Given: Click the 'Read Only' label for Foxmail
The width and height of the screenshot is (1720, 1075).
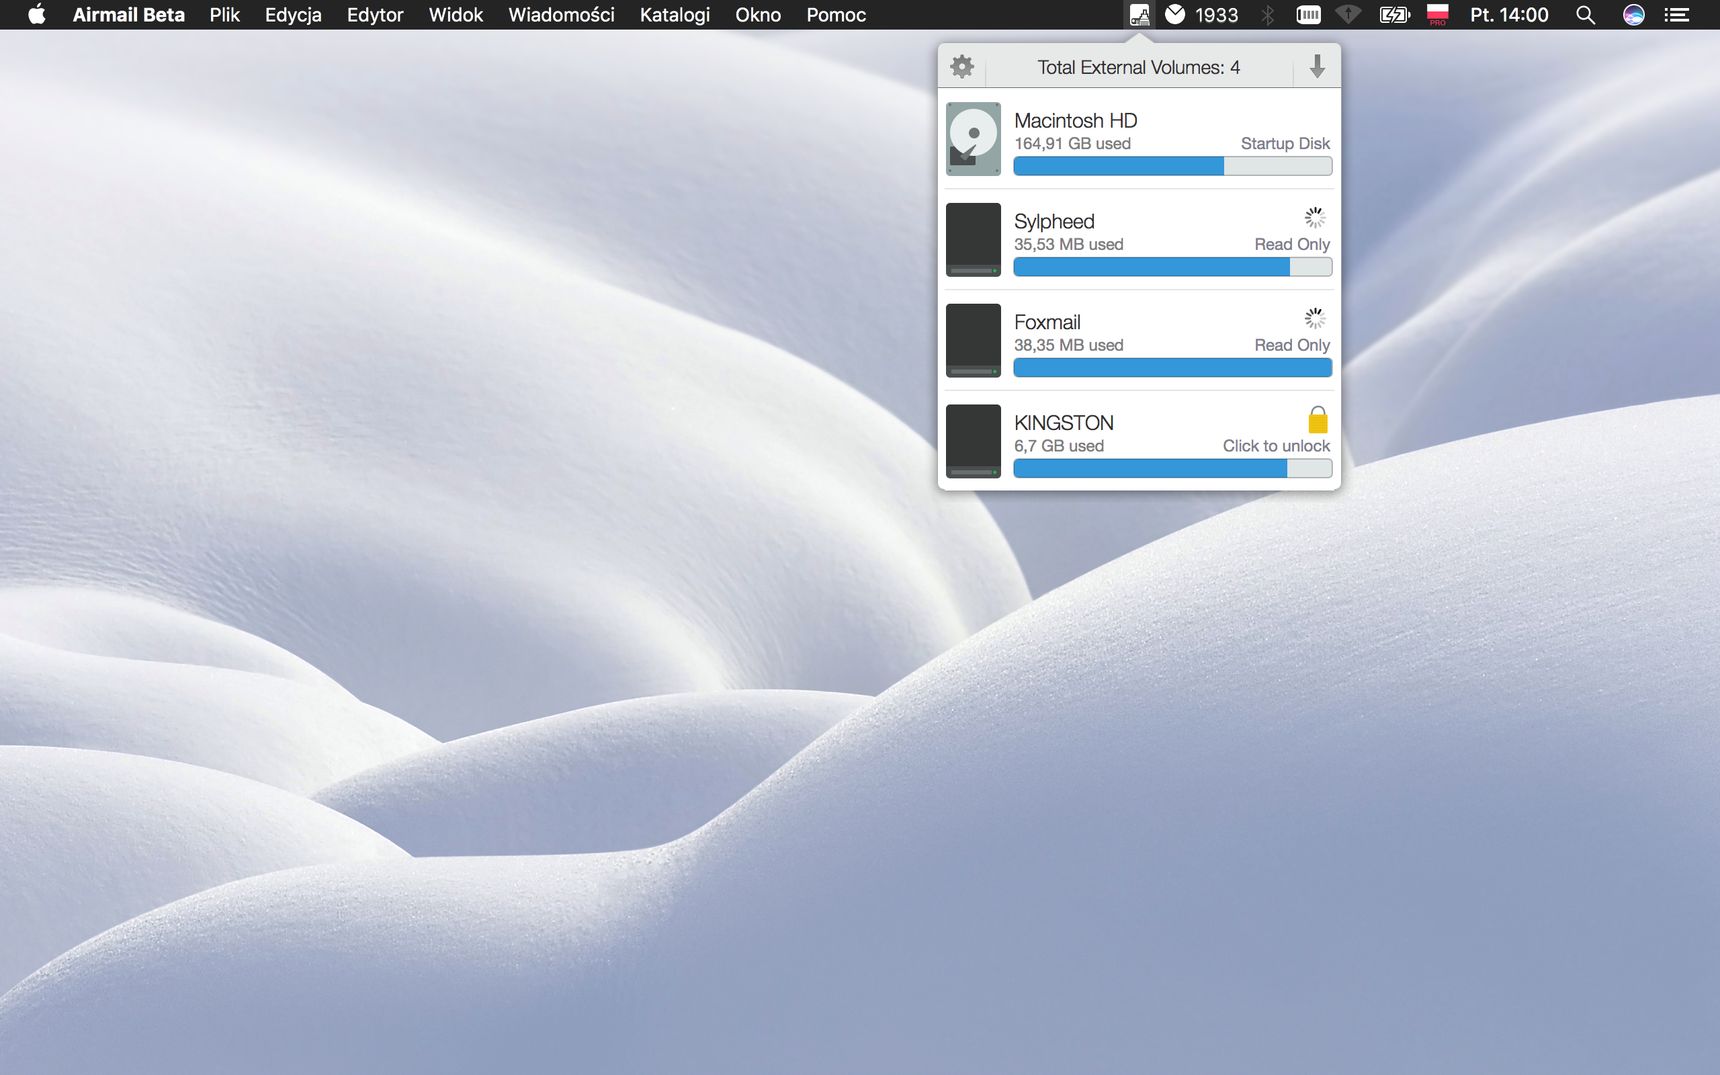Looking at the screenshot, I should [1292, 345].
